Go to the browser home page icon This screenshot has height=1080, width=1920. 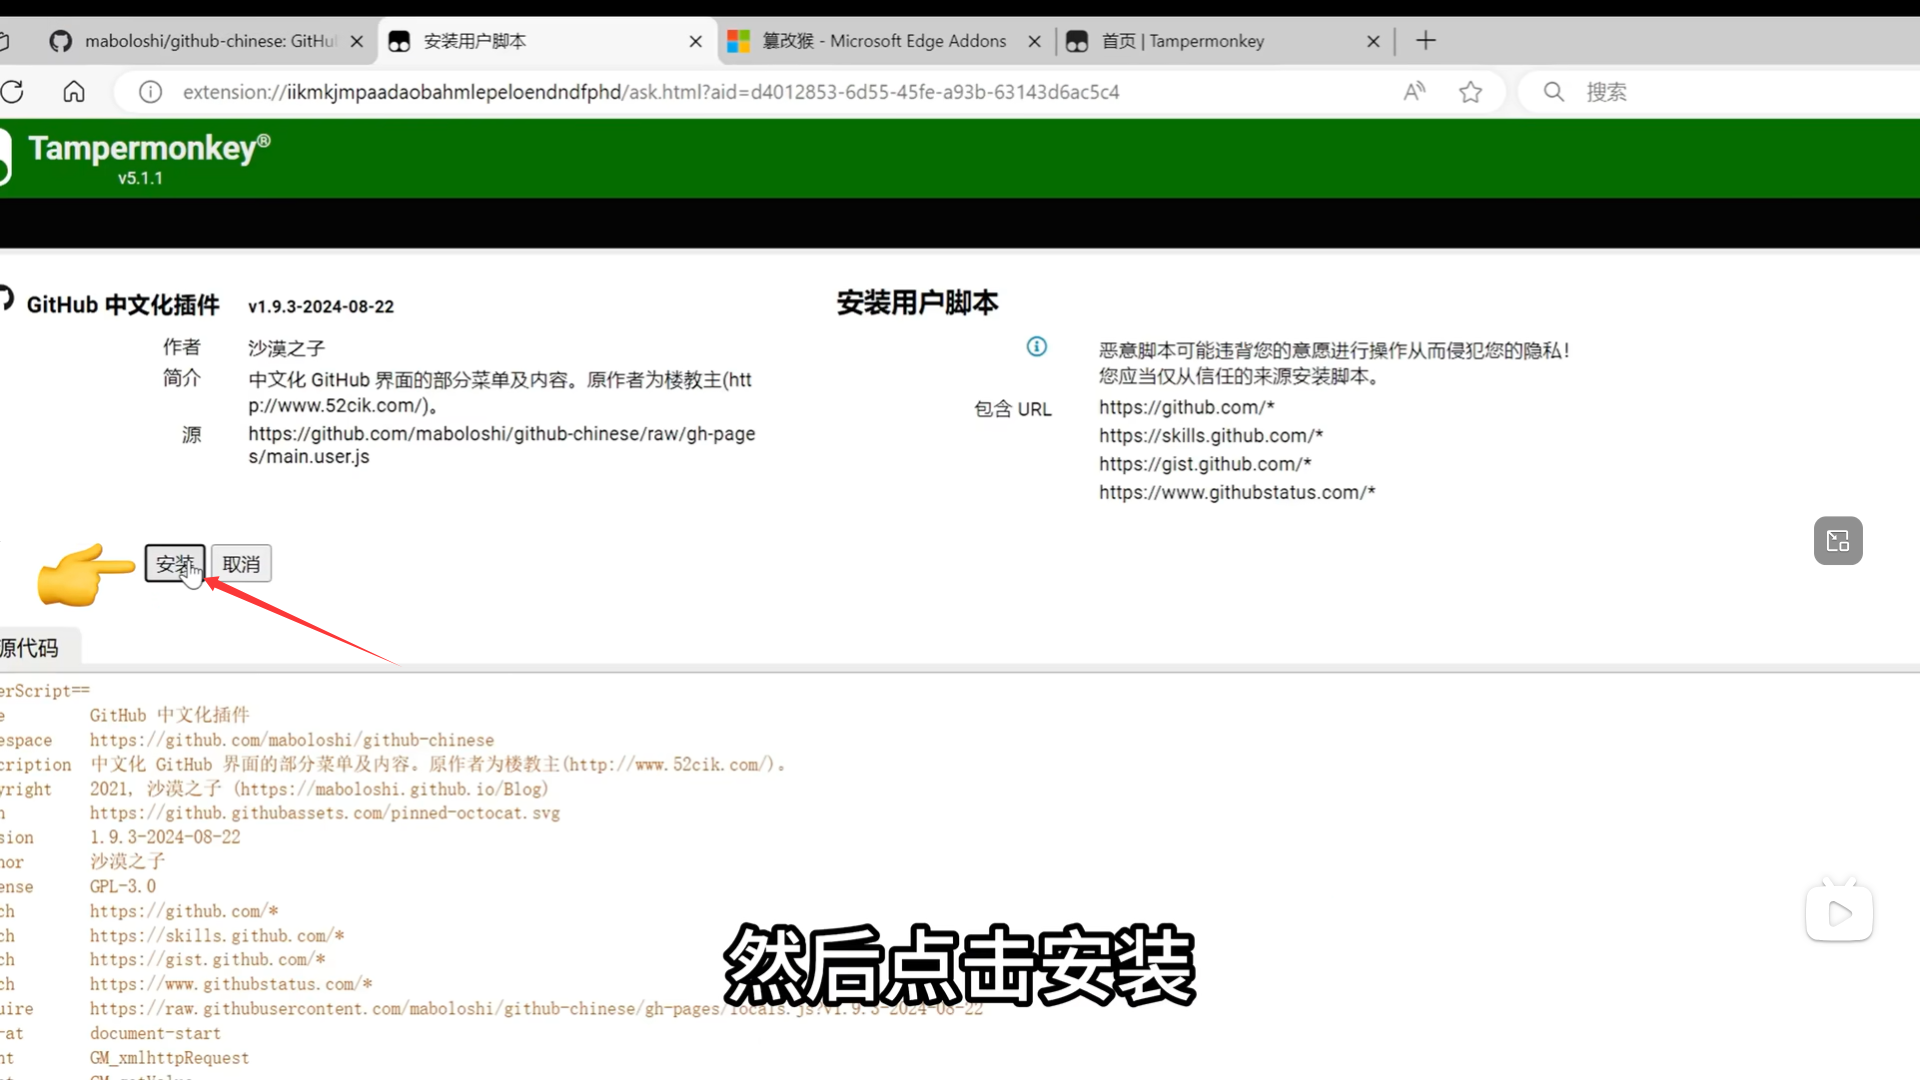(74, 92)
